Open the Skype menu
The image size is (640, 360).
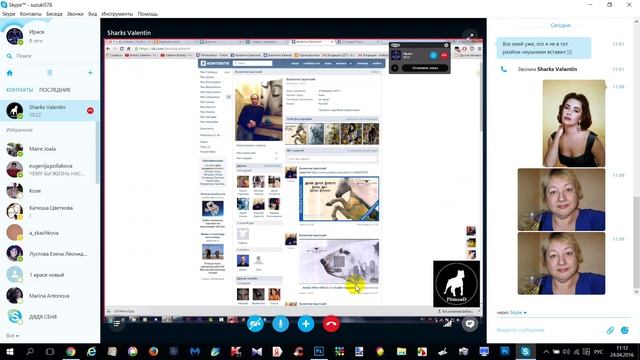pos(8,14)
